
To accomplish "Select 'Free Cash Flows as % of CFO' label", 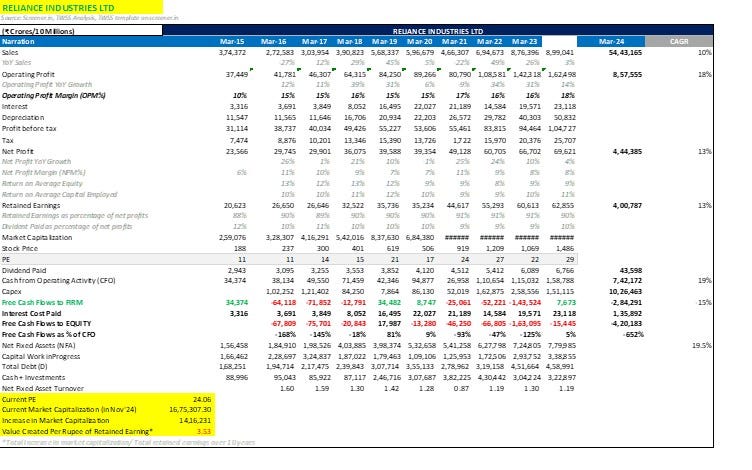I will [48, 335].
